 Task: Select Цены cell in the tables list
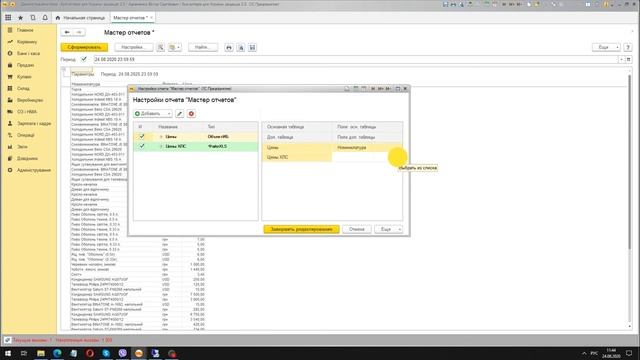click(x=297, y=147)
